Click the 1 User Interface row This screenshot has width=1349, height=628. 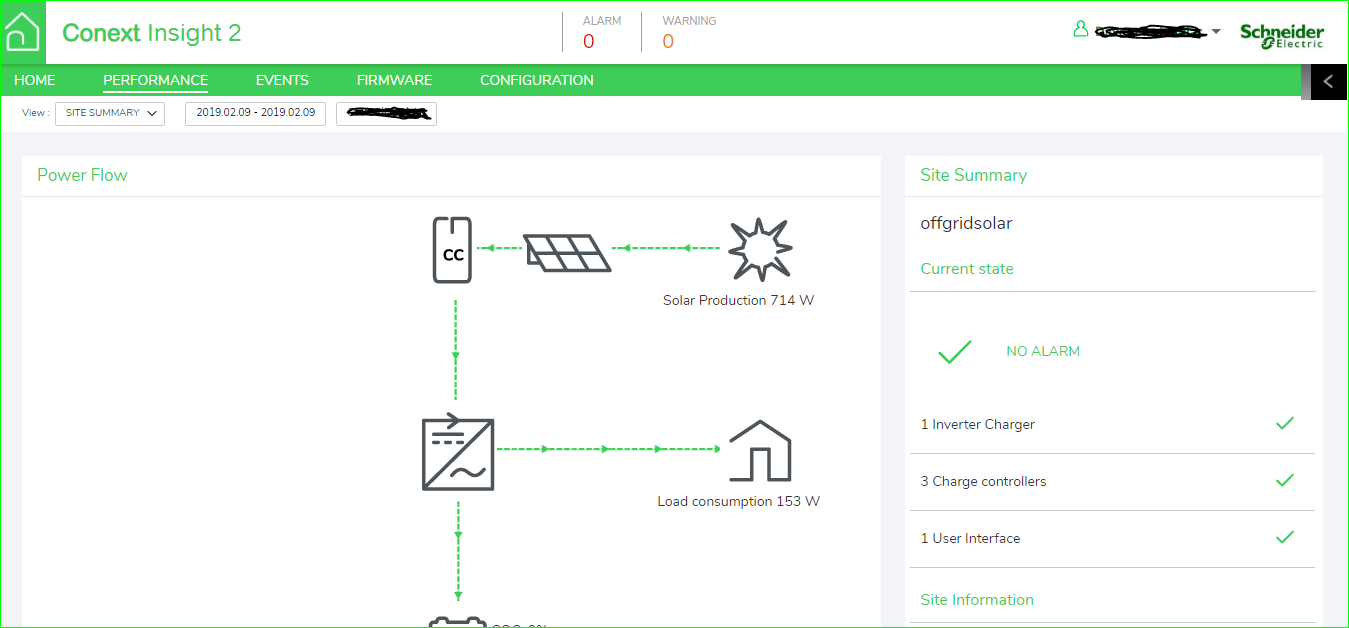coord(1112,539)
